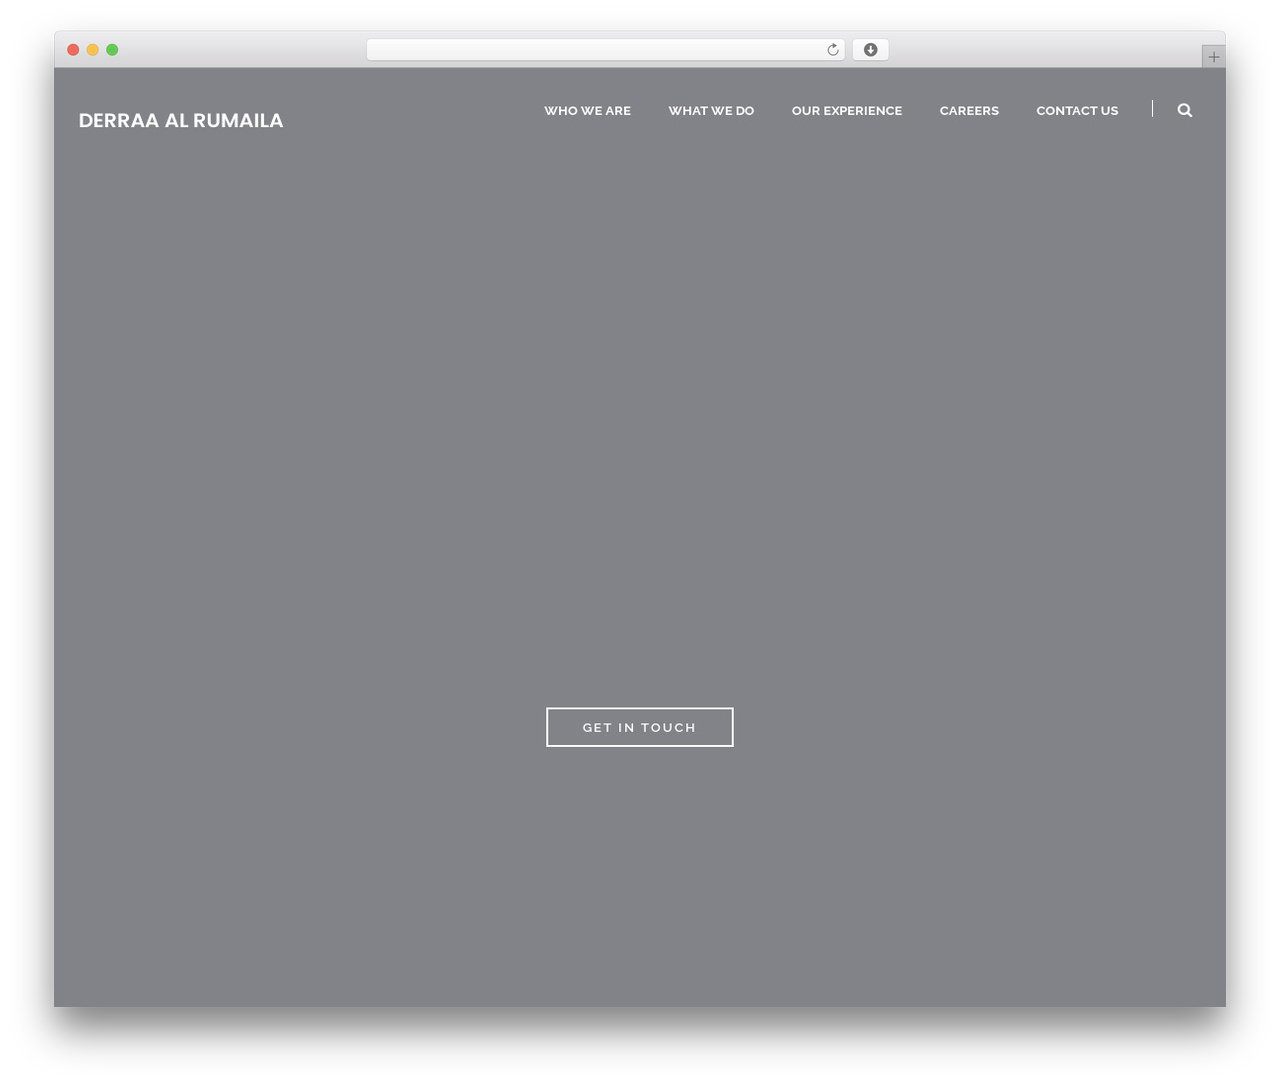Go home via Derraa Al Rumaila logo text
Screen dimensions: 1280x1084
pos(181,120)
